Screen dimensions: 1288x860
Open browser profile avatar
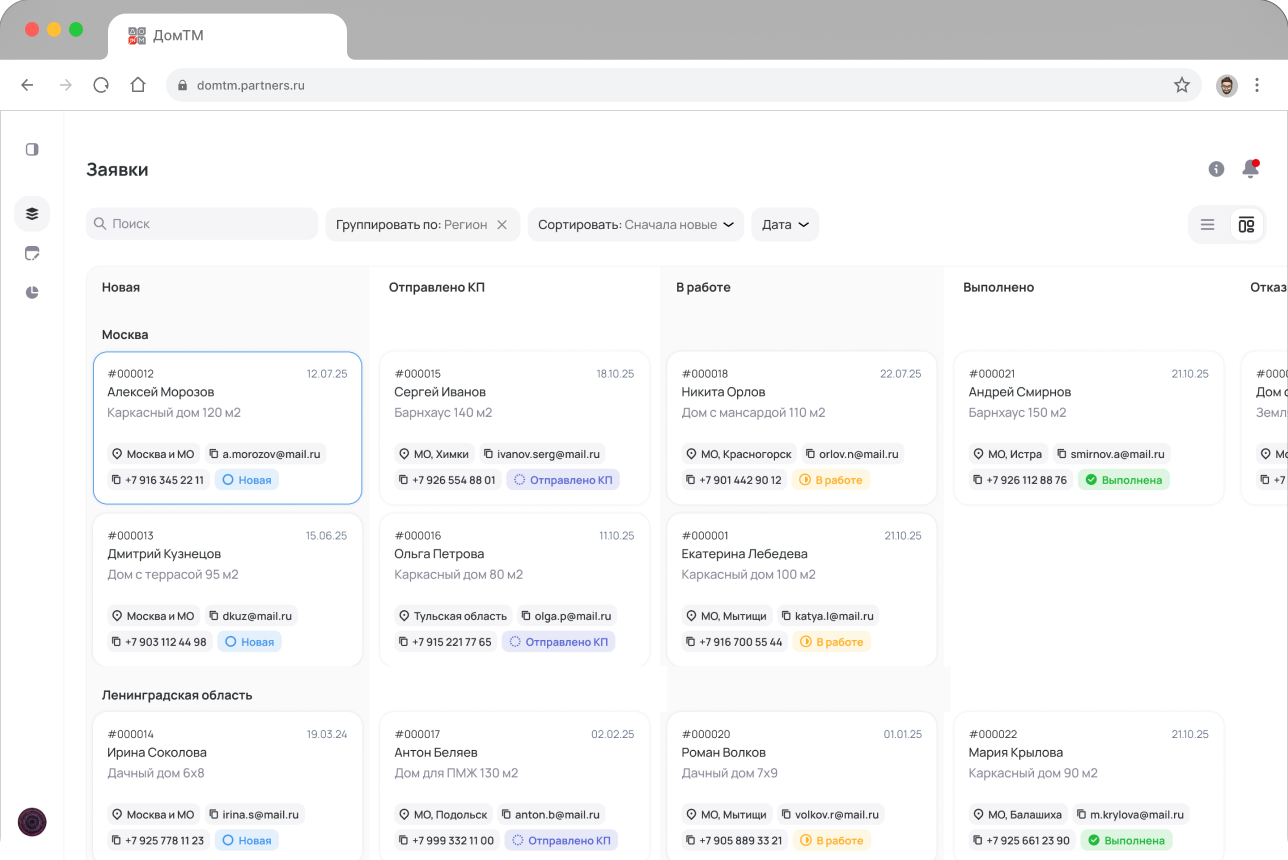click(x=1227, y=85)
